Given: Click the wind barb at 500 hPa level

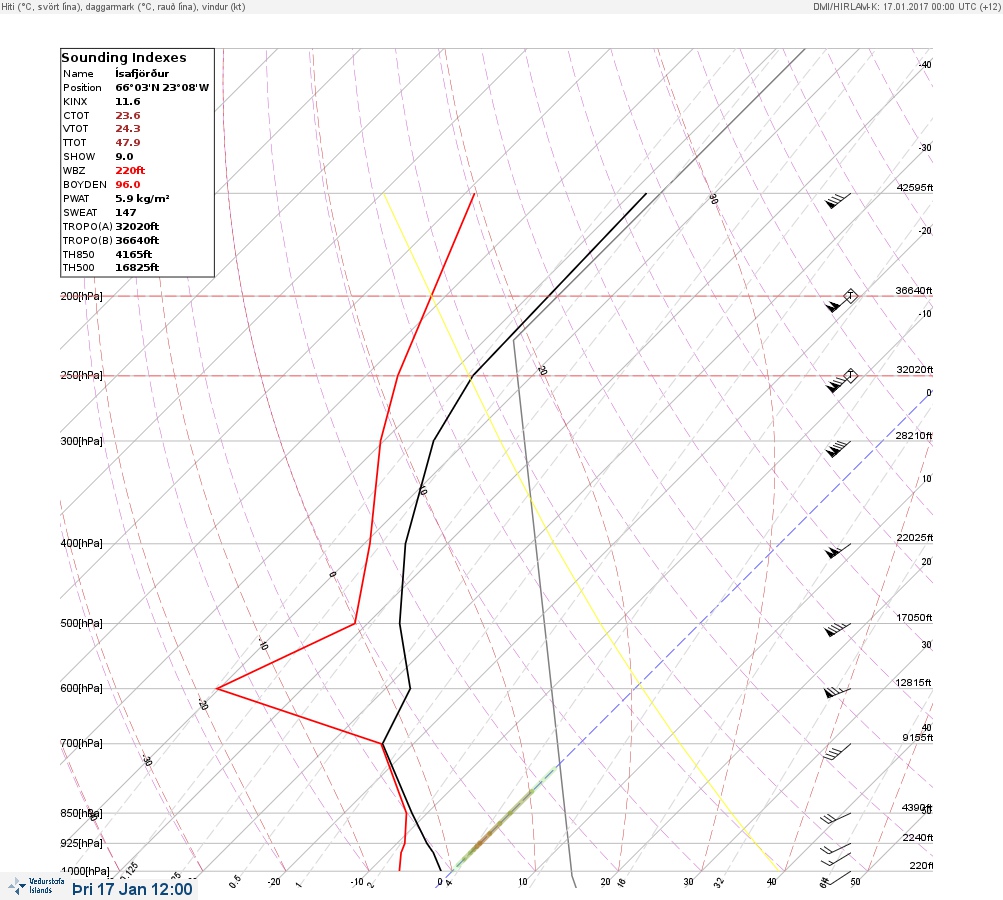Looking at the screenshot, I should (x=838, y=629).
